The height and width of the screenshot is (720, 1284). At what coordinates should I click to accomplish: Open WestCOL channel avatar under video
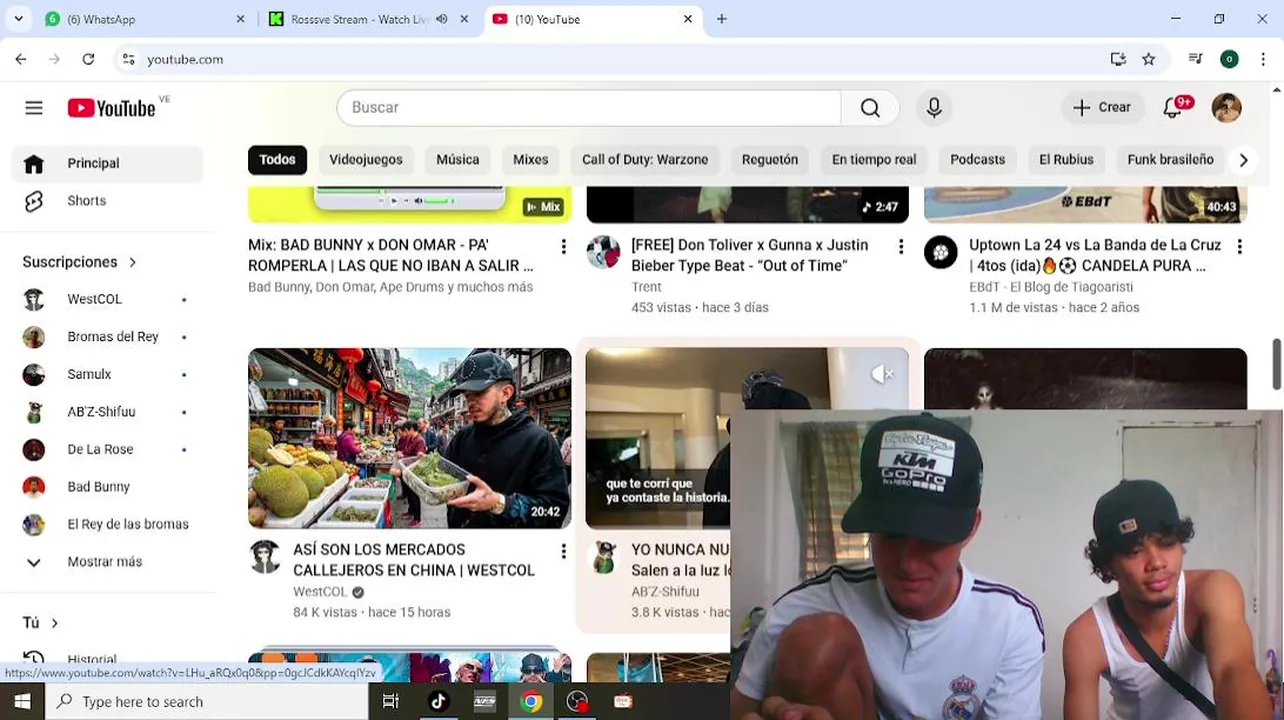pos(265,557)
